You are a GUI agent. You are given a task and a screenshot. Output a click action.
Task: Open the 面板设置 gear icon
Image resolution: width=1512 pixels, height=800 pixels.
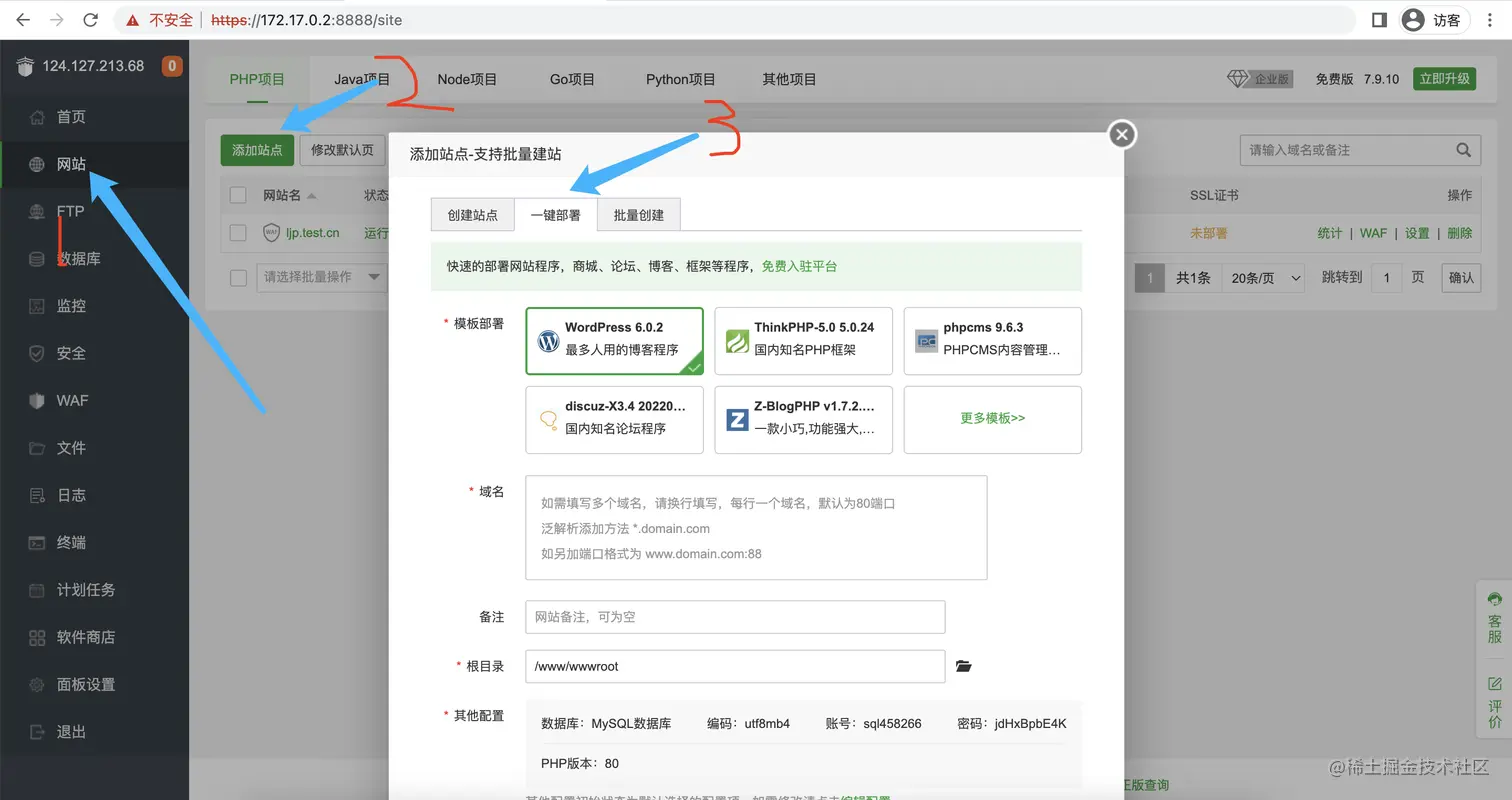point(37,685)
